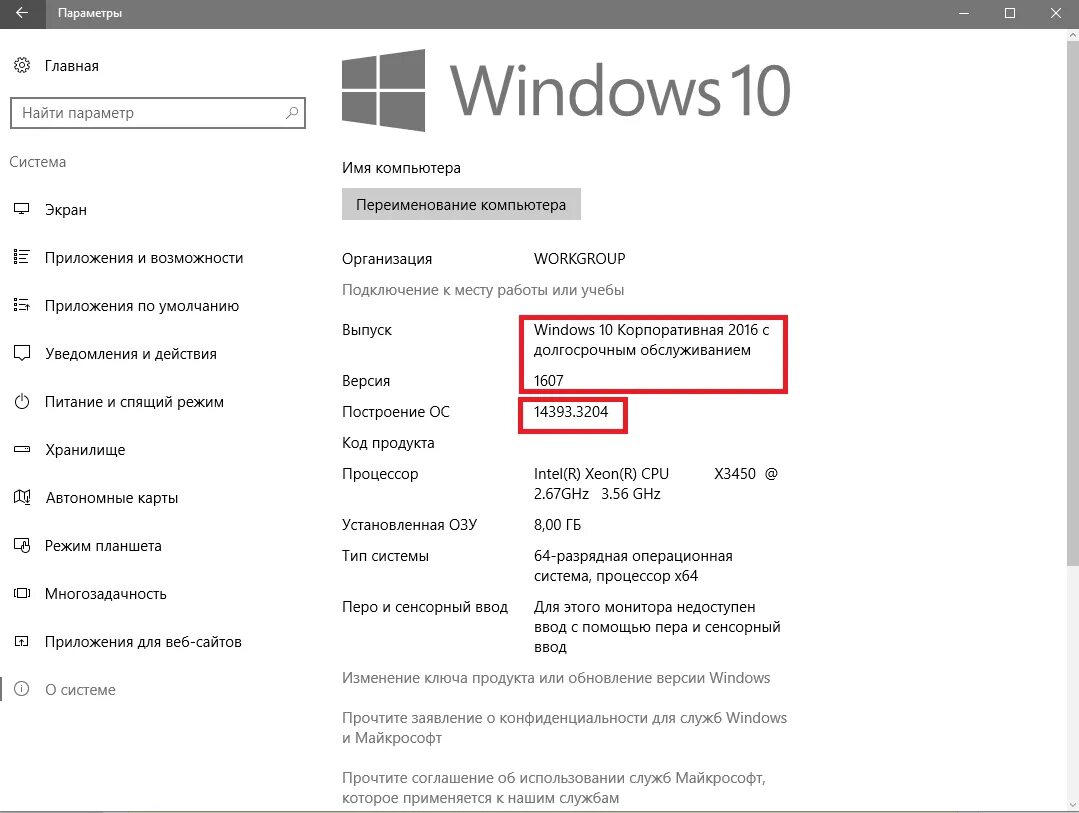This screenshot has height=813, width=1079.
Task: Click the info icon for О системе
Action: click(22, 689)
